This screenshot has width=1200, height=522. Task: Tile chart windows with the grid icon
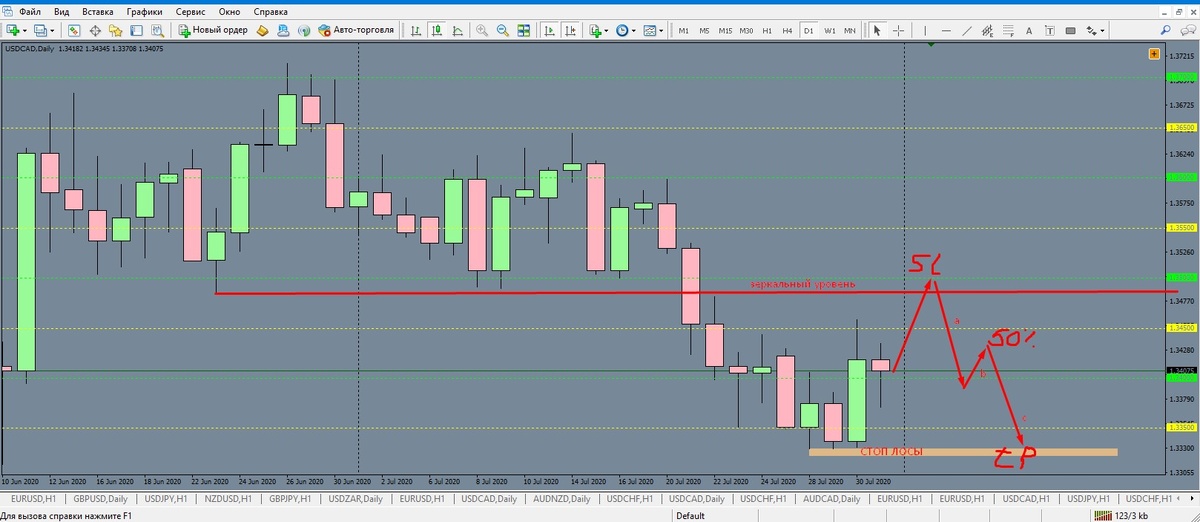[524, 30]
